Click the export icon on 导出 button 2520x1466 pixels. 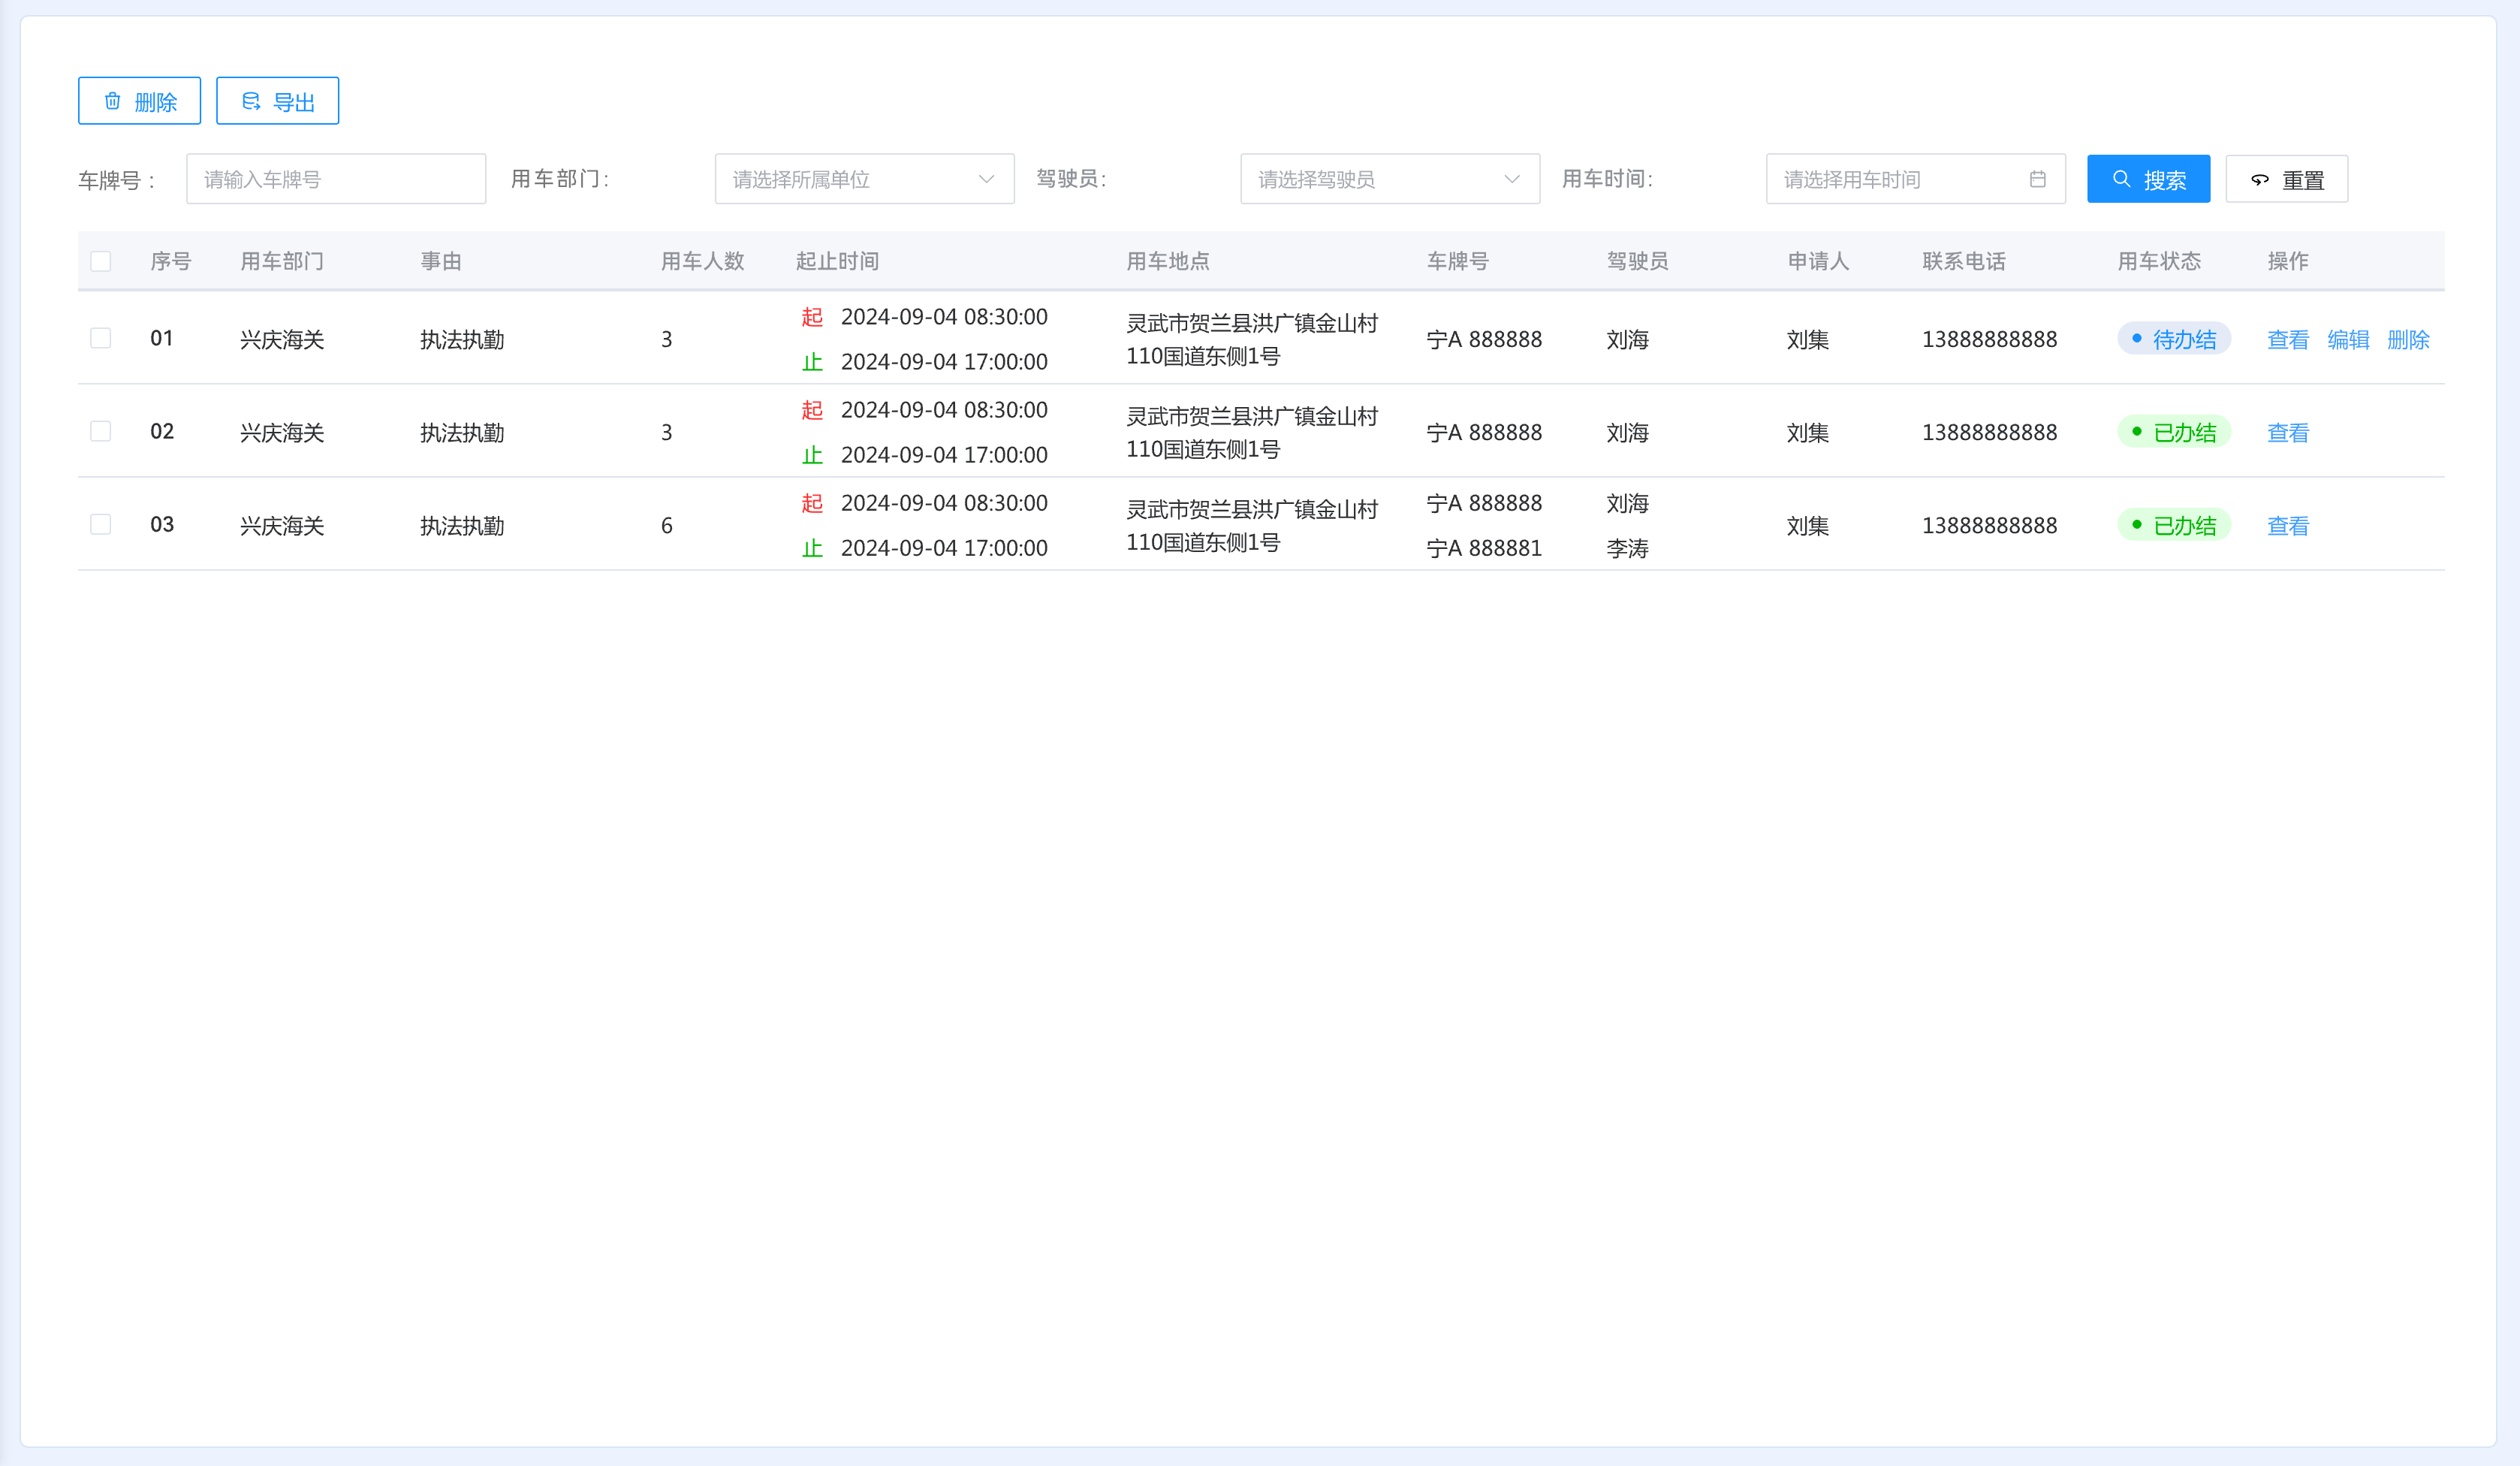(251, 101)
